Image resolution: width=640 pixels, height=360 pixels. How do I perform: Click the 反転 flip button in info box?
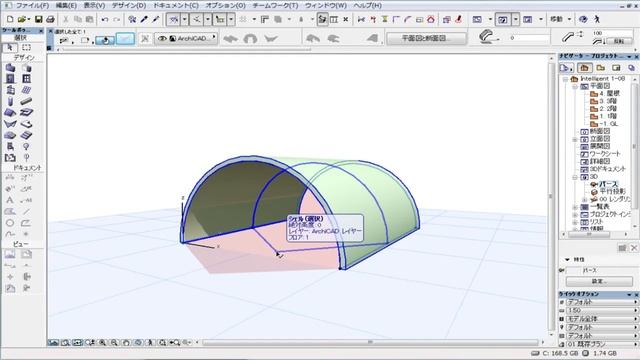point(619,41)
